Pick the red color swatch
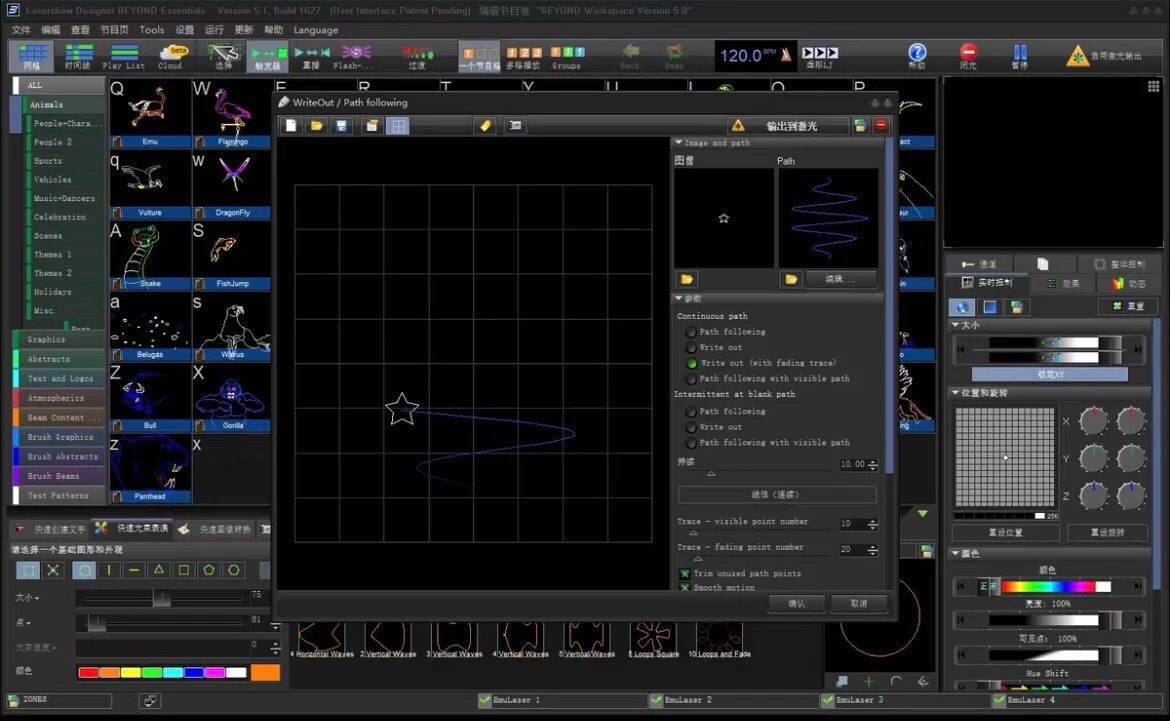 point(88,672)
